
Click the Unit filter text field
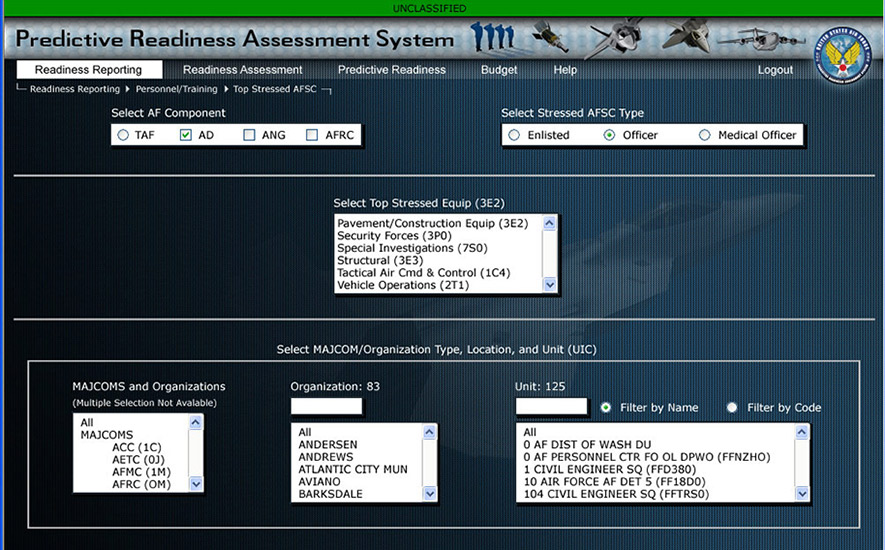(x=551, y=407)
